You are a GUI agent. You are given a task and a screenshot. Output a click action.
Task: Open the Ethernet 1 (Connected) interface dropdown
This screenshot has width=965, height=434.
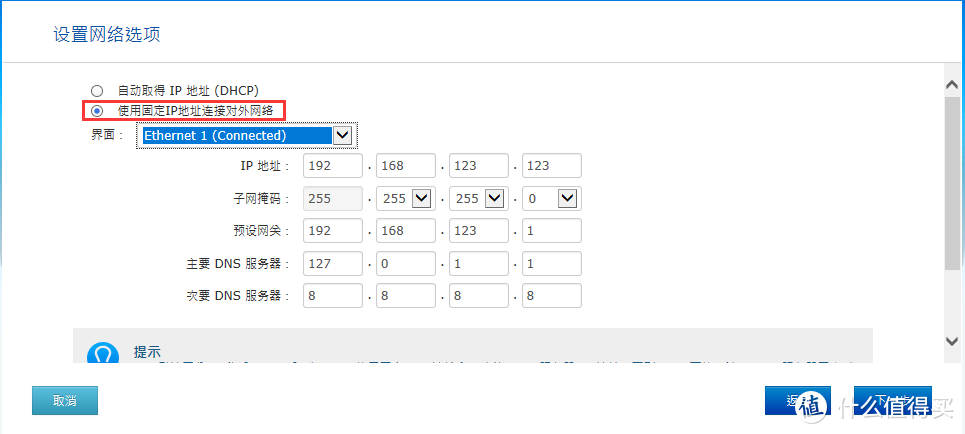(x=342, y=135)
